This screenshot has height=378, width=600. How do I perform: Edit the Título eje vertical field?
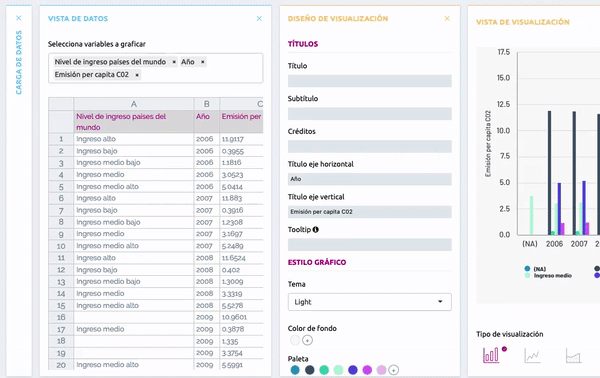370,212
